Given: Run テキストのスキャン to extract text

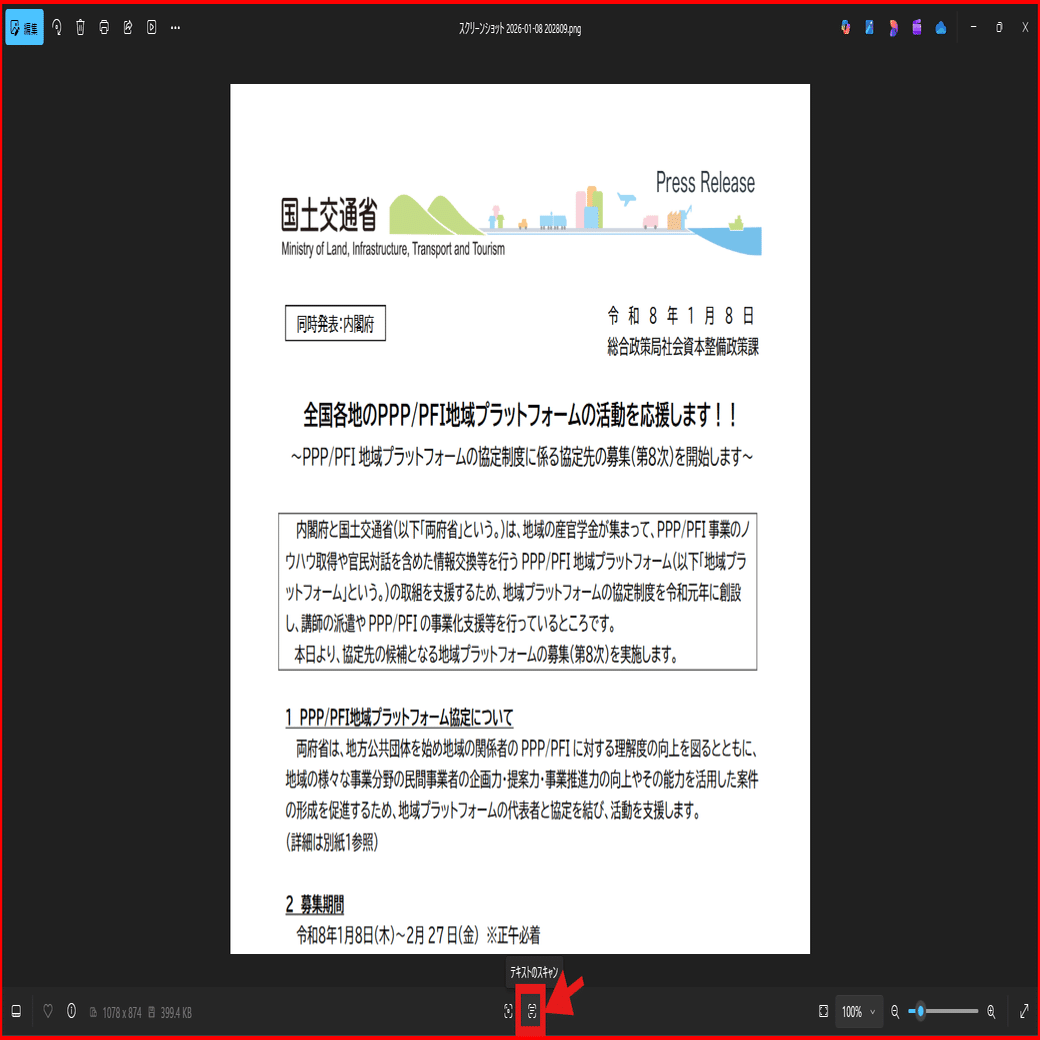Looking at the screenshot, I should pos(530,1011).
